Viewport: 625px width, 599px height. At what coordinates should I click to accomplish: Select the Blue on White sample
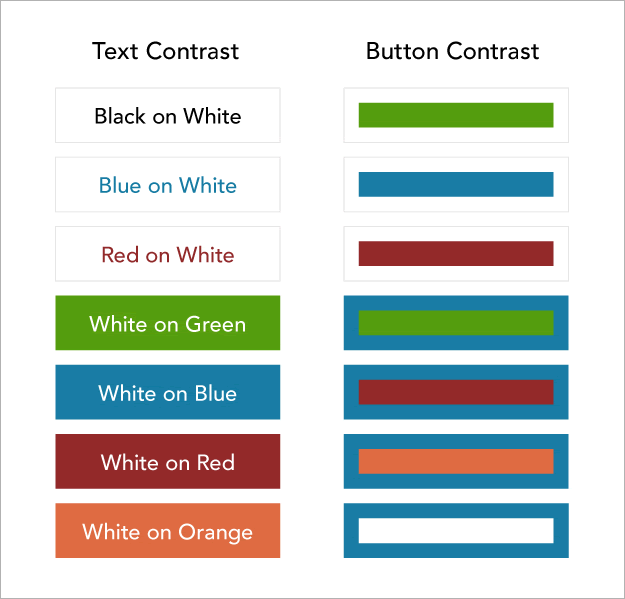click(x=168, y=185)
